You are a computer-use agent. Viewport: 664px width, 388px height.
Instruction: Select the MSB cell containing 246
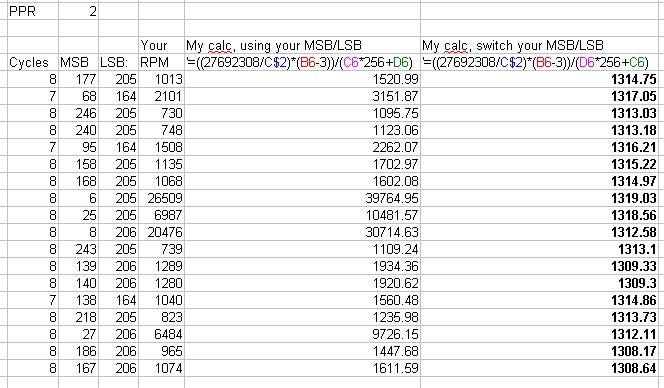(x=78, y=113)
